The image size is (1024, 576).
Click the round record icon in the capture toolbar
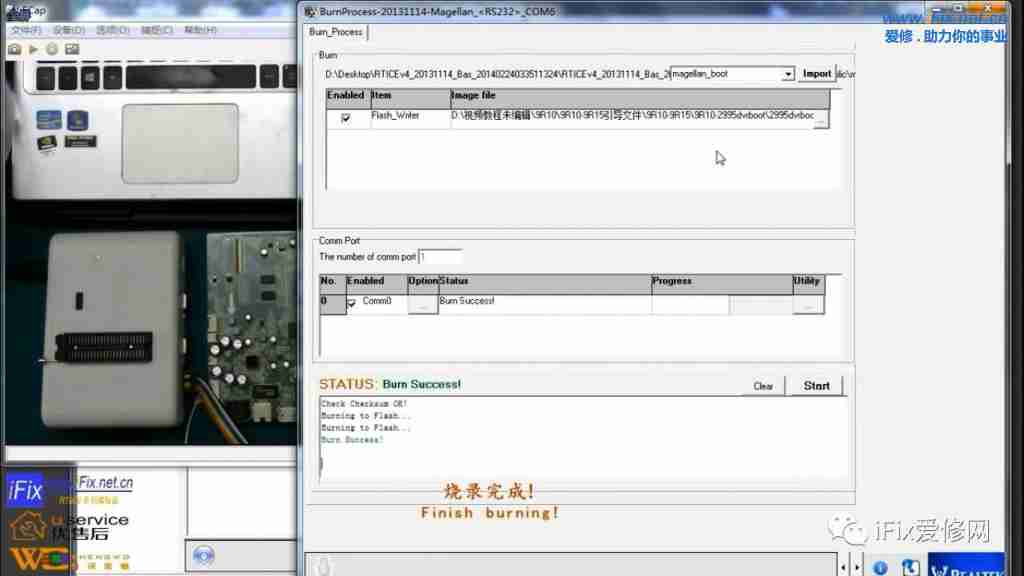point(52,48)
